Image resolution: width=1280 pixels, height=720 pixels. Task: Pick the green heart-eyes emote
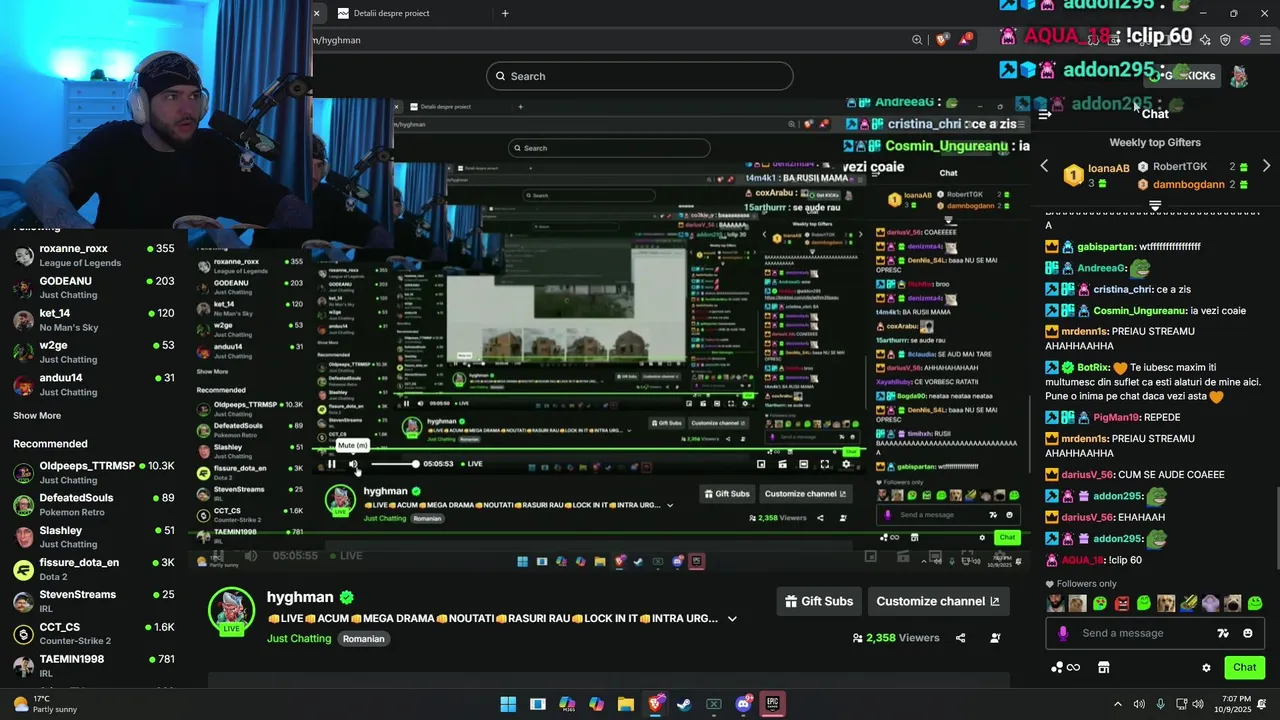click(1100, 603)
